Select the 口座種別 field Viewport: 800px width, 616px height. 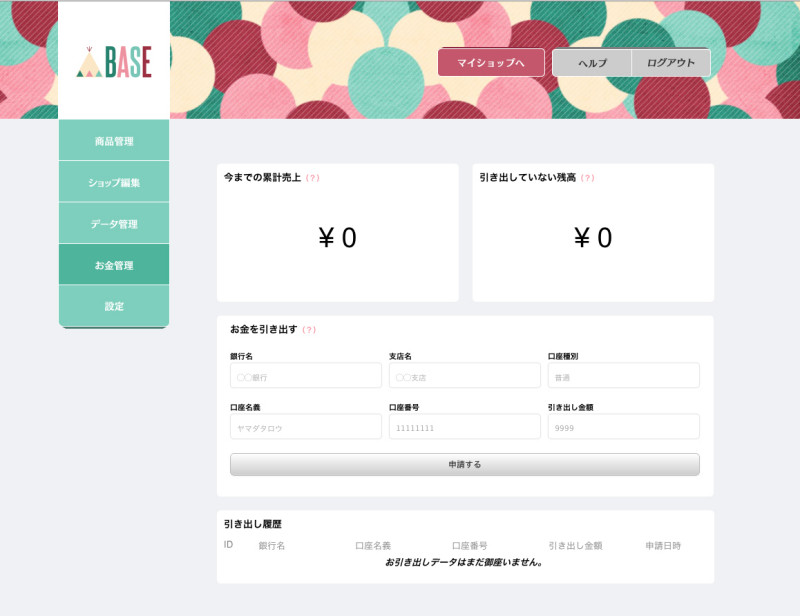(x=623, y=376)
